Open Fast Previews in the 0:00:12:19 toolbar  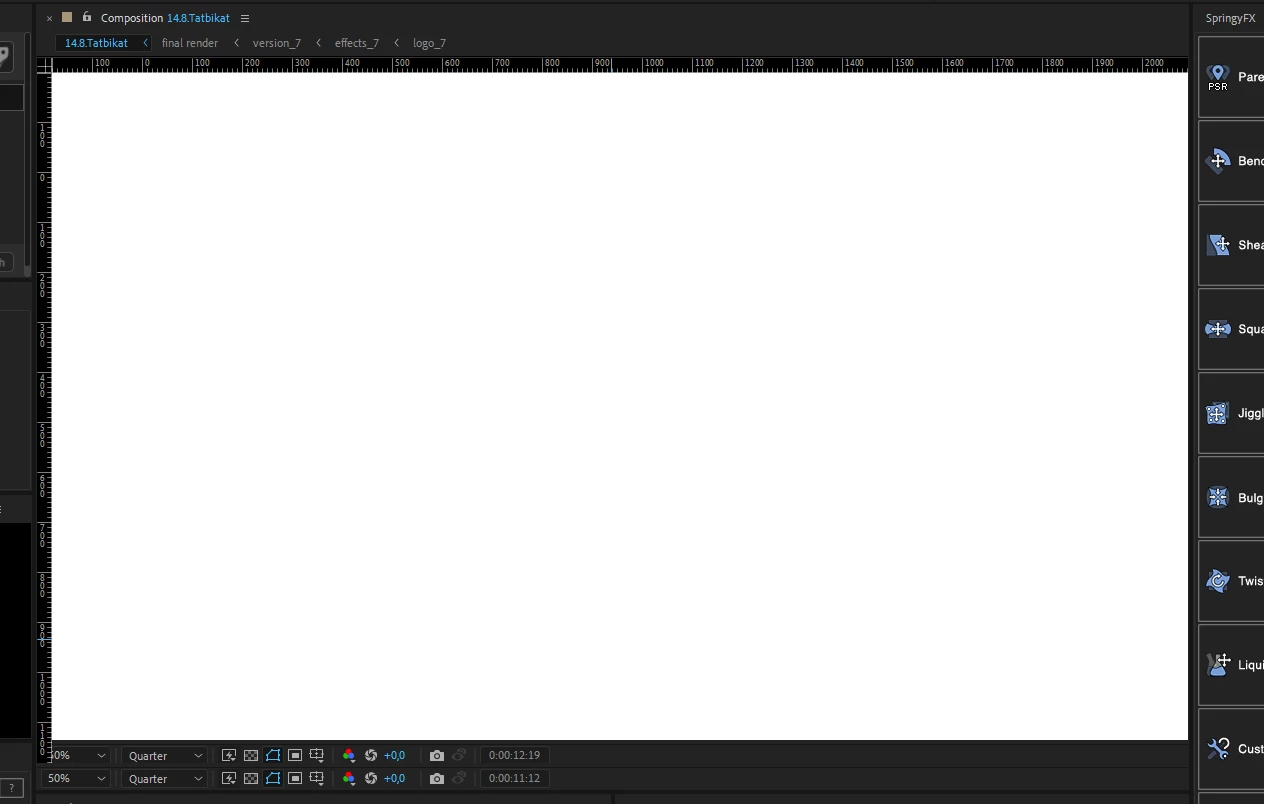pyautogui.click(x=229, y=755)
